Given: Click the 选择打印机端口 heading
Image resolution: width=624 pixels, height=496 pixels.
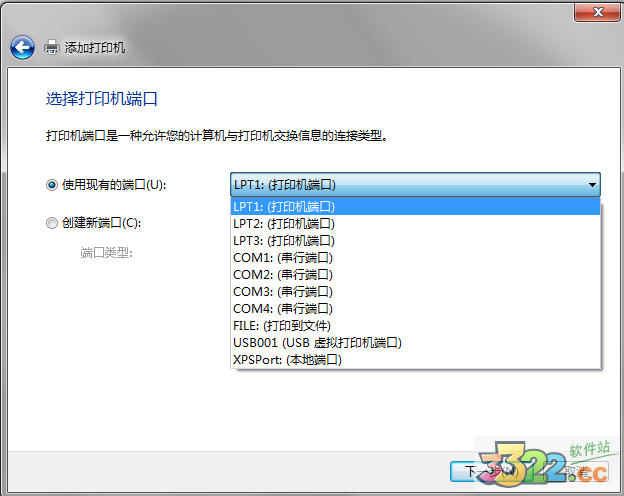Looking at the screenshot, I should (x=102, y=99).
